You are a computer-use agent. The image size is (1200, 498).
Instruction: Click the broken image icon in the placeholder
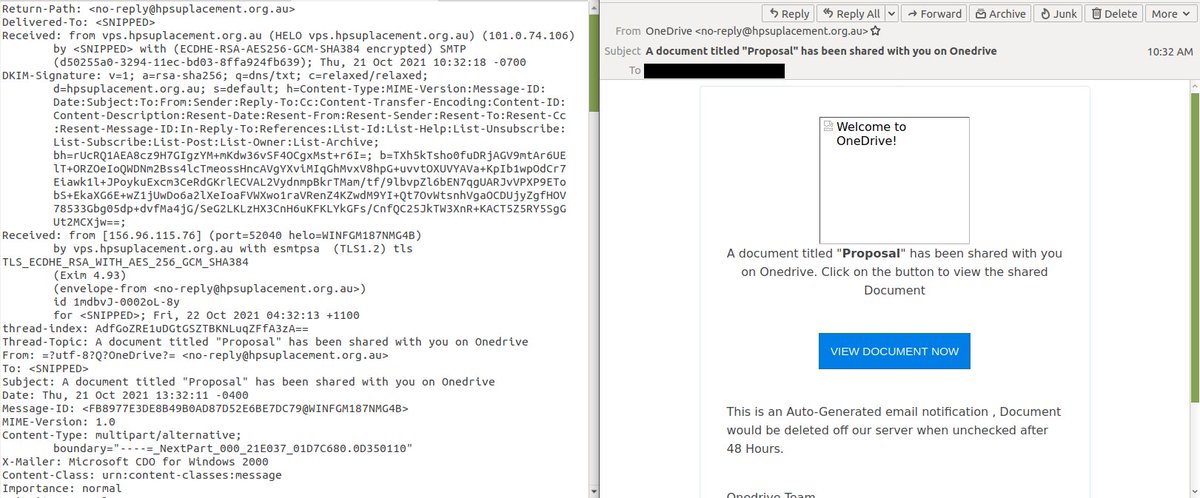827,127
